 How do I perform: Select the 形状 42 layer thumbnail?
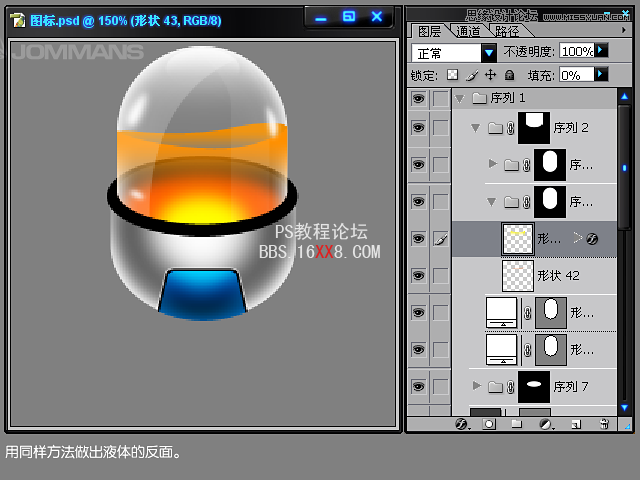click(x=517, y=275)
